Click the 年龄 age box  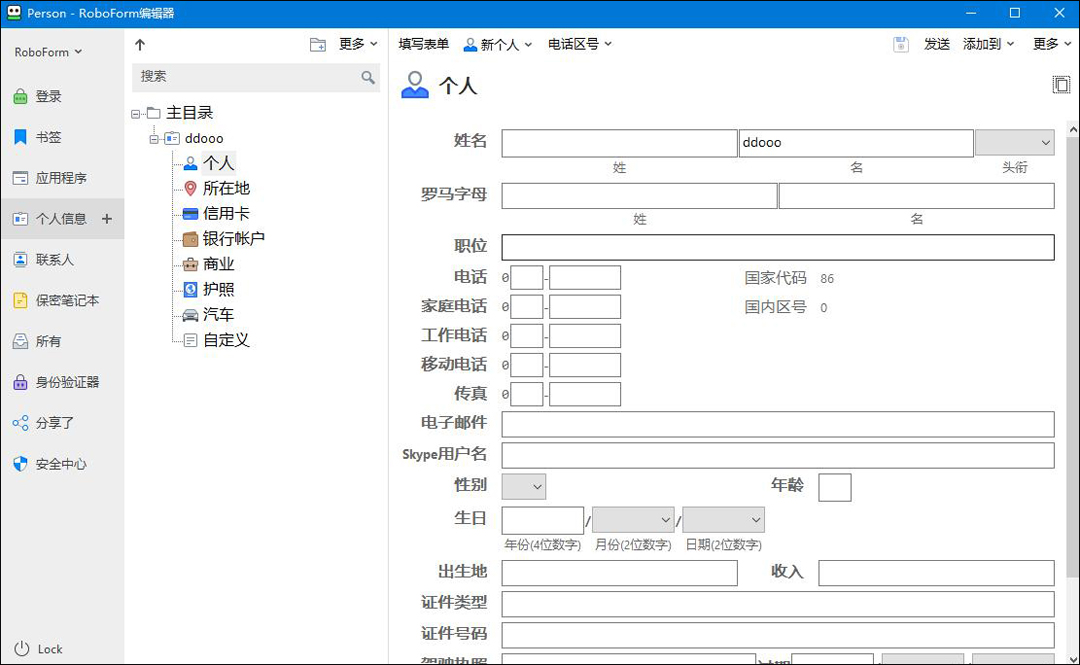pyautogui.click(x=835, y=487)
